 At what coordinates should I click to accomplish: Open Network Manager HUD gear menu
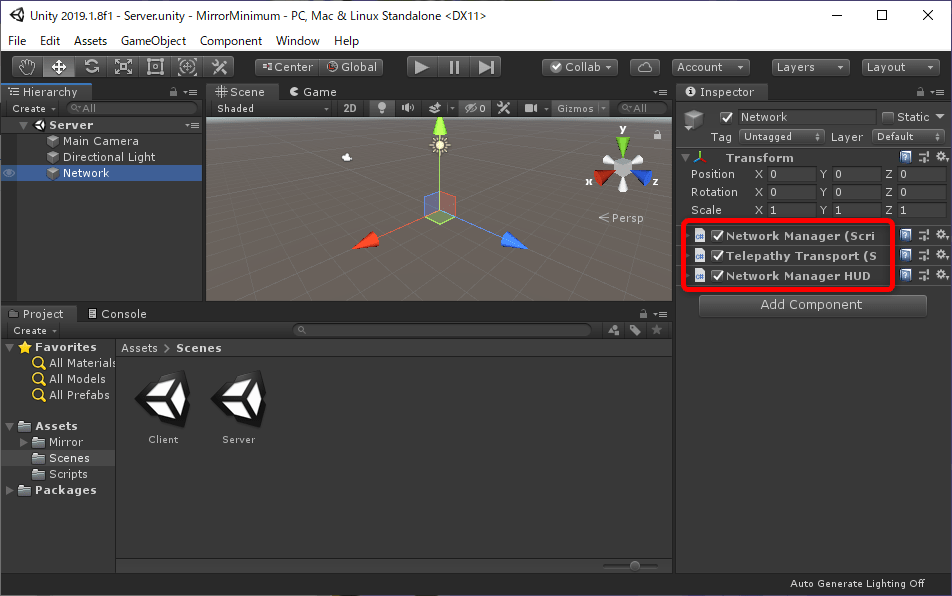pos(942,275)
